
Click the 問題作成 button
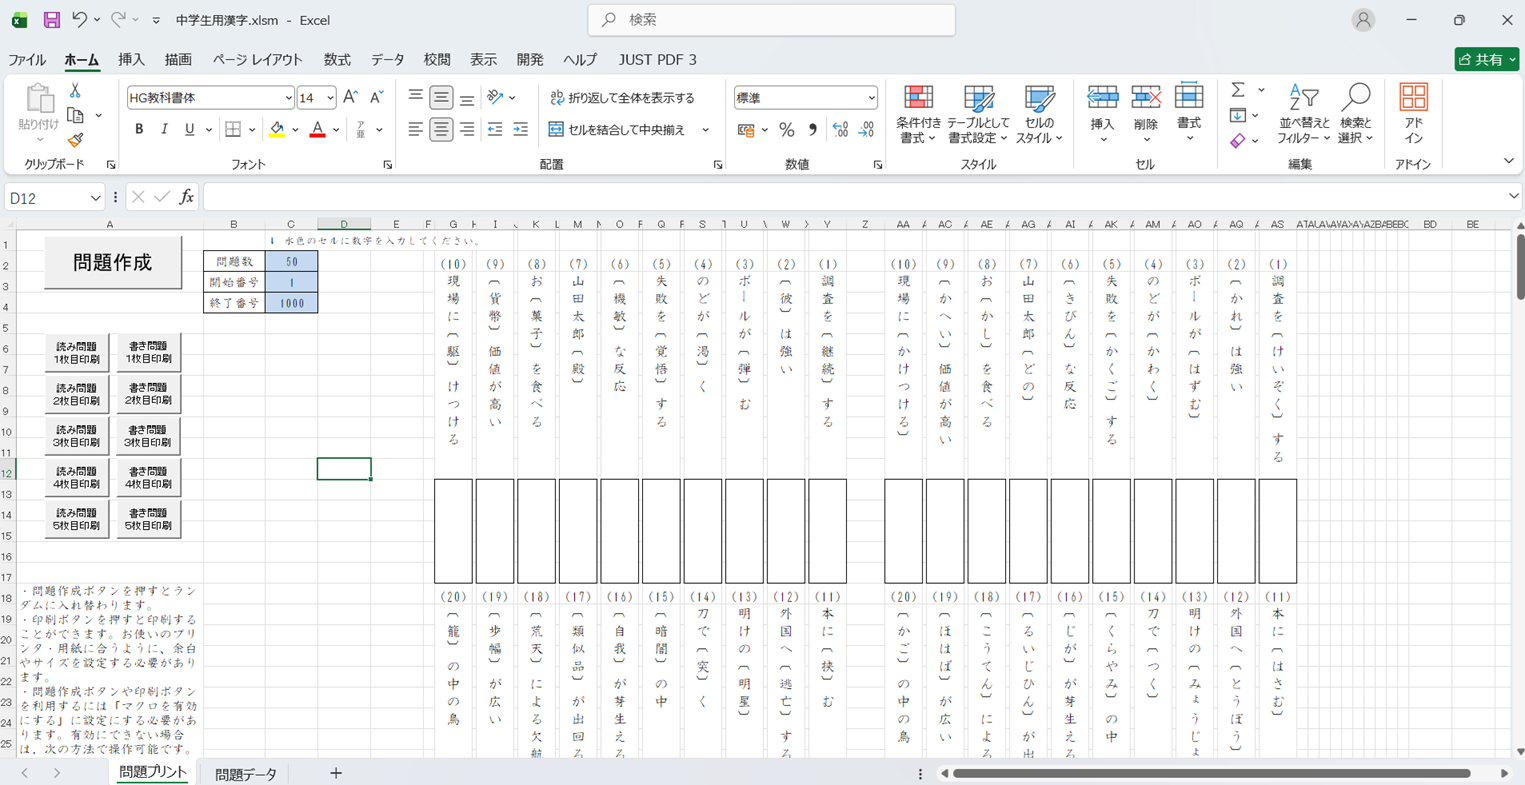click(x=113, y=262)
